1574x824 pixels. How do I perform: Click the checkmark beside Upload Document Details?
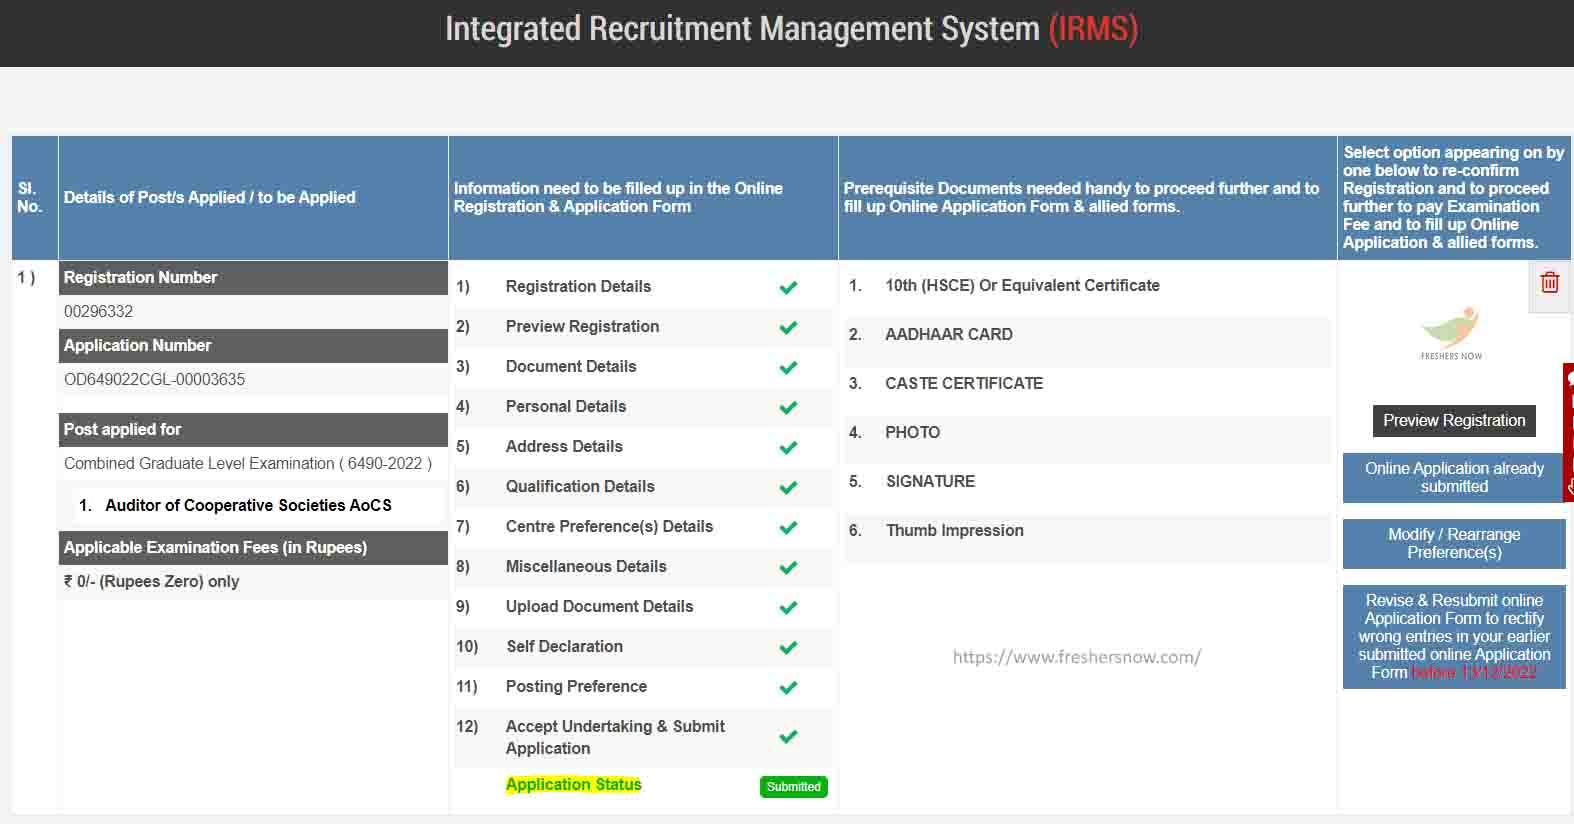pos(788,607)
